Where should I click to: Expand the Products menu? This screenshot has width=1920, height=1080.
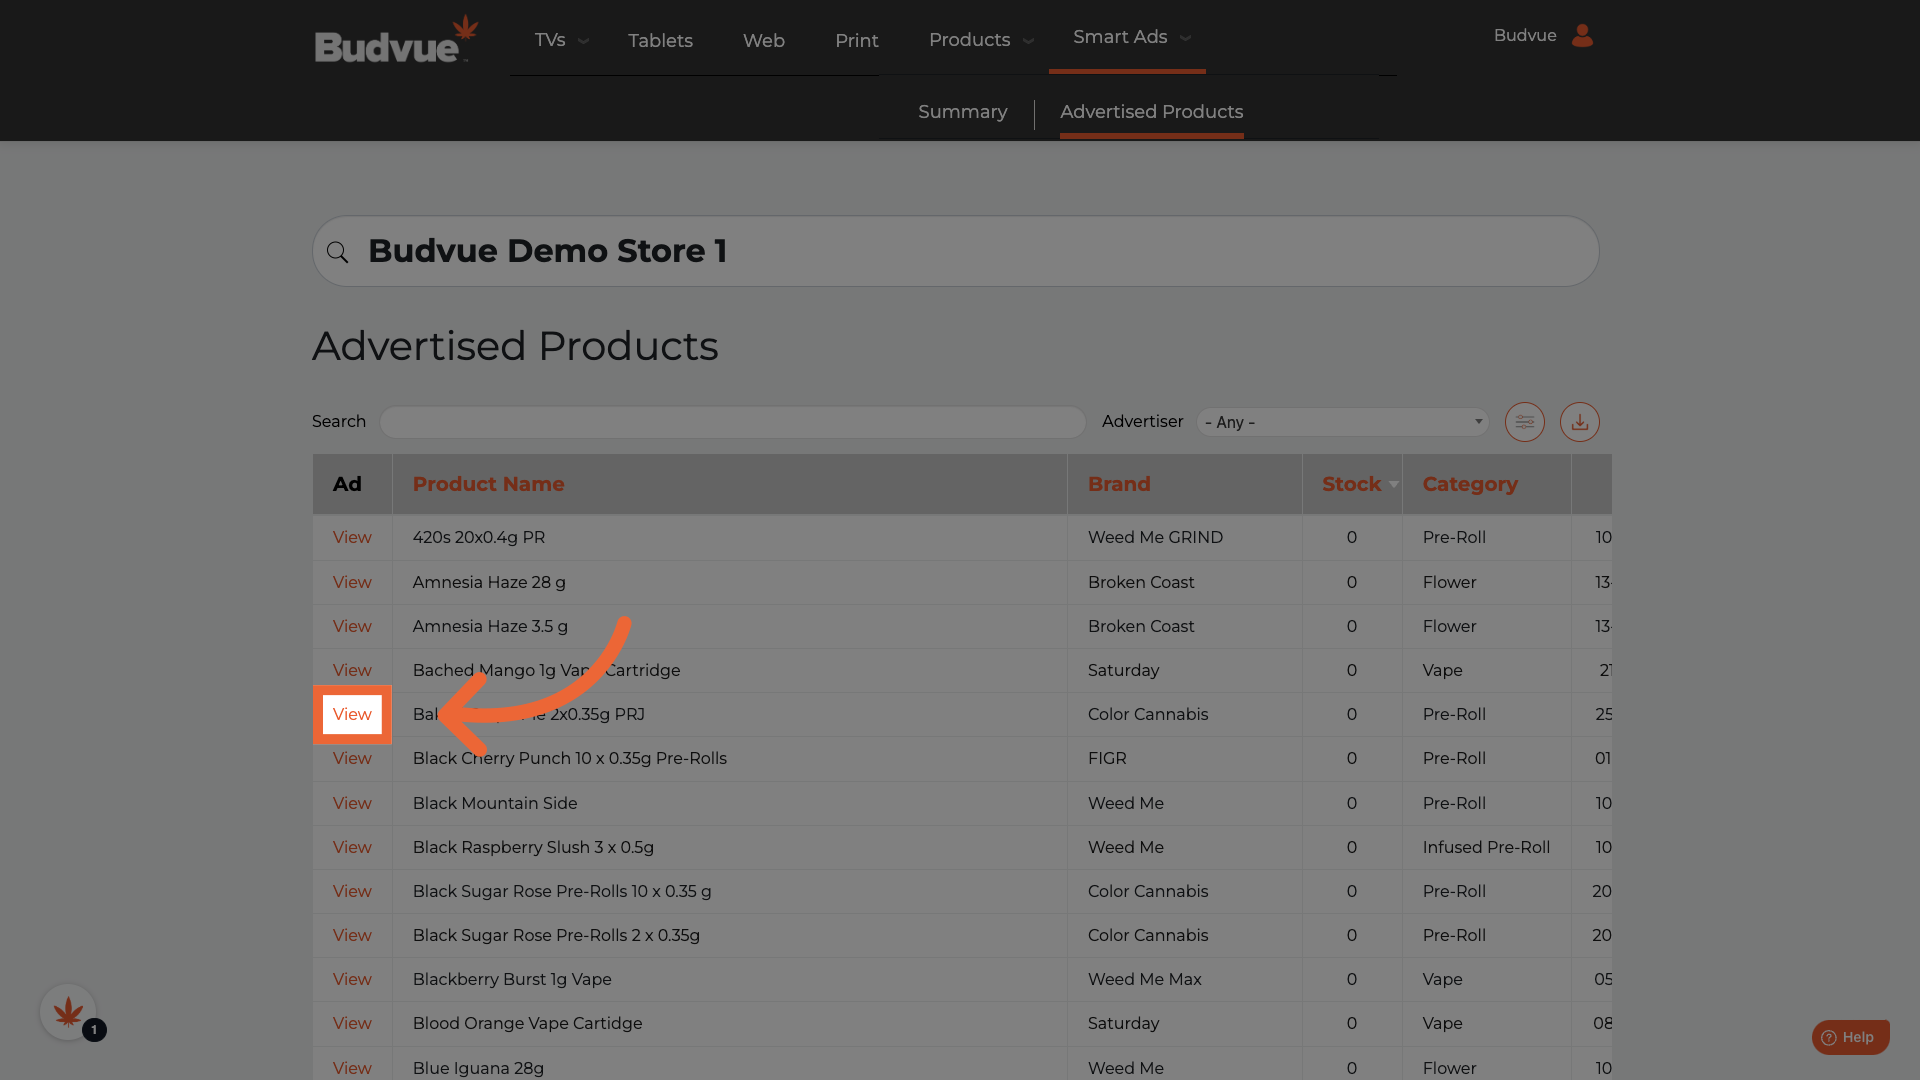click(980, 40)
